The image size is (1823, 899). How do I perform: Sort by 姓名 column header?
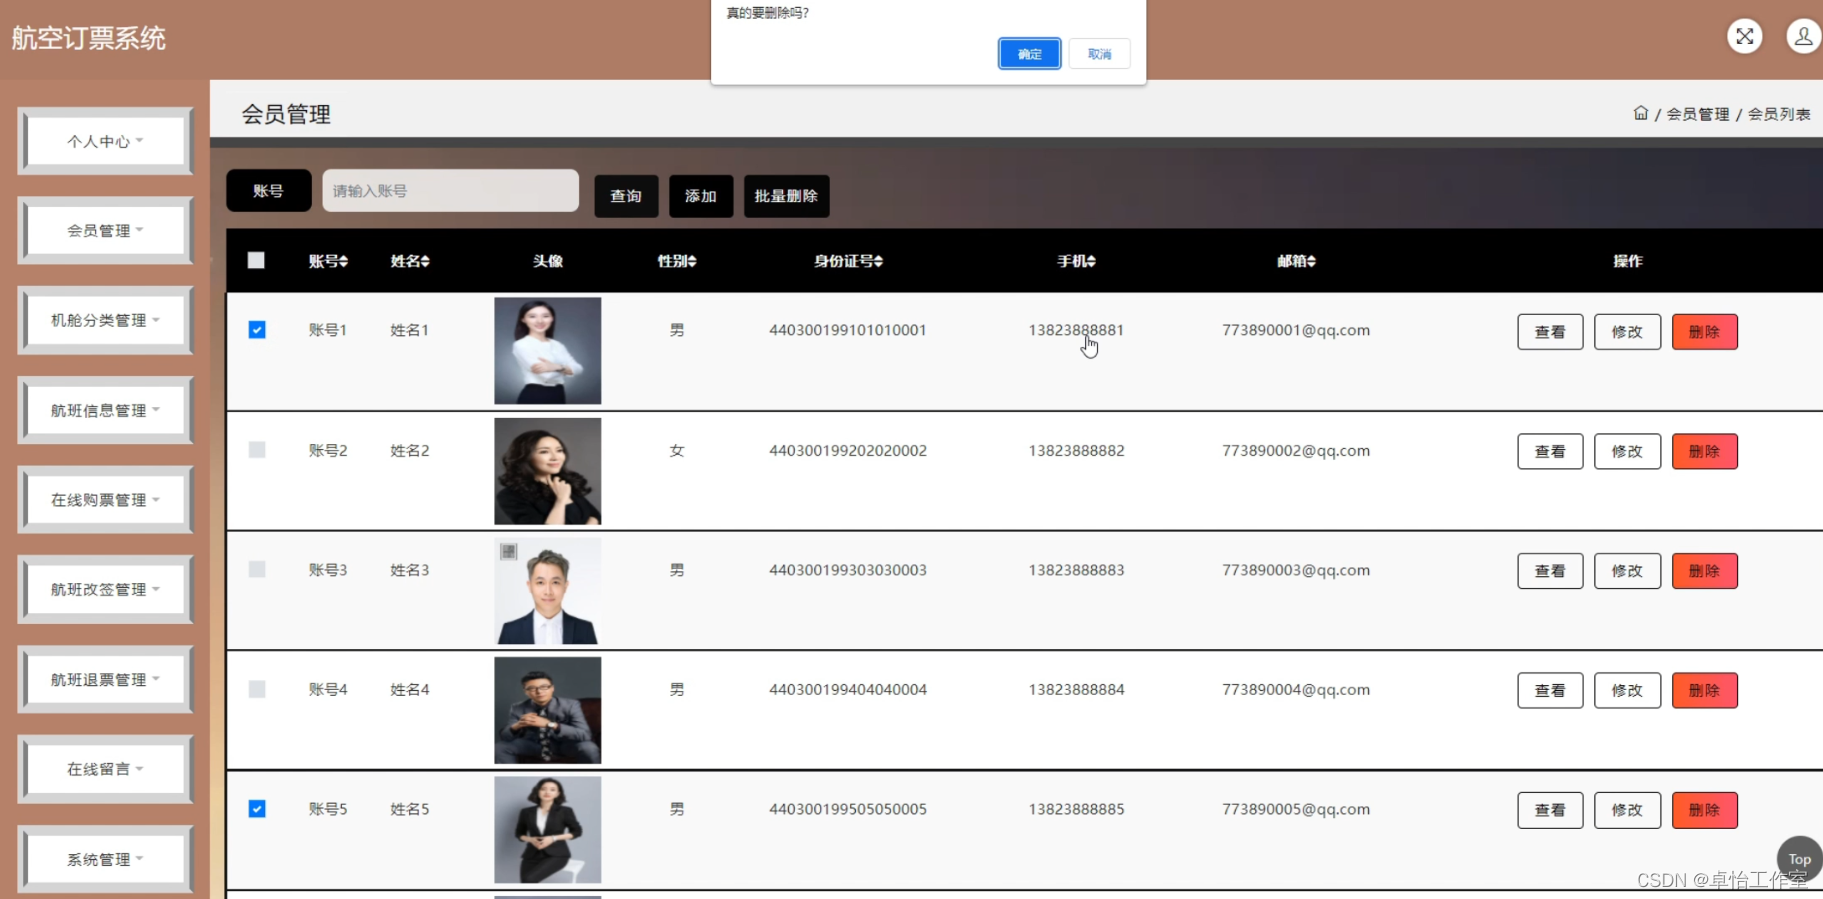point(409,261)
